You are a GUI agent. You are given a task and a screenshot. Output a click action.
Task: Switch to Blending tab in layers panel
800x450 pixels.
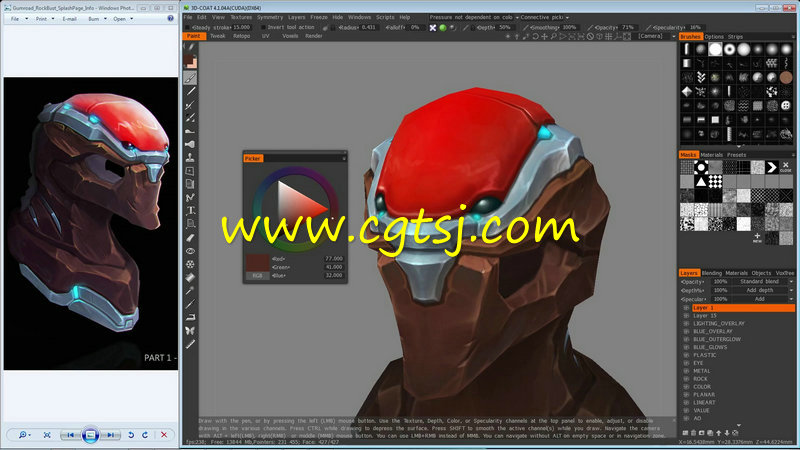(711, 273)
